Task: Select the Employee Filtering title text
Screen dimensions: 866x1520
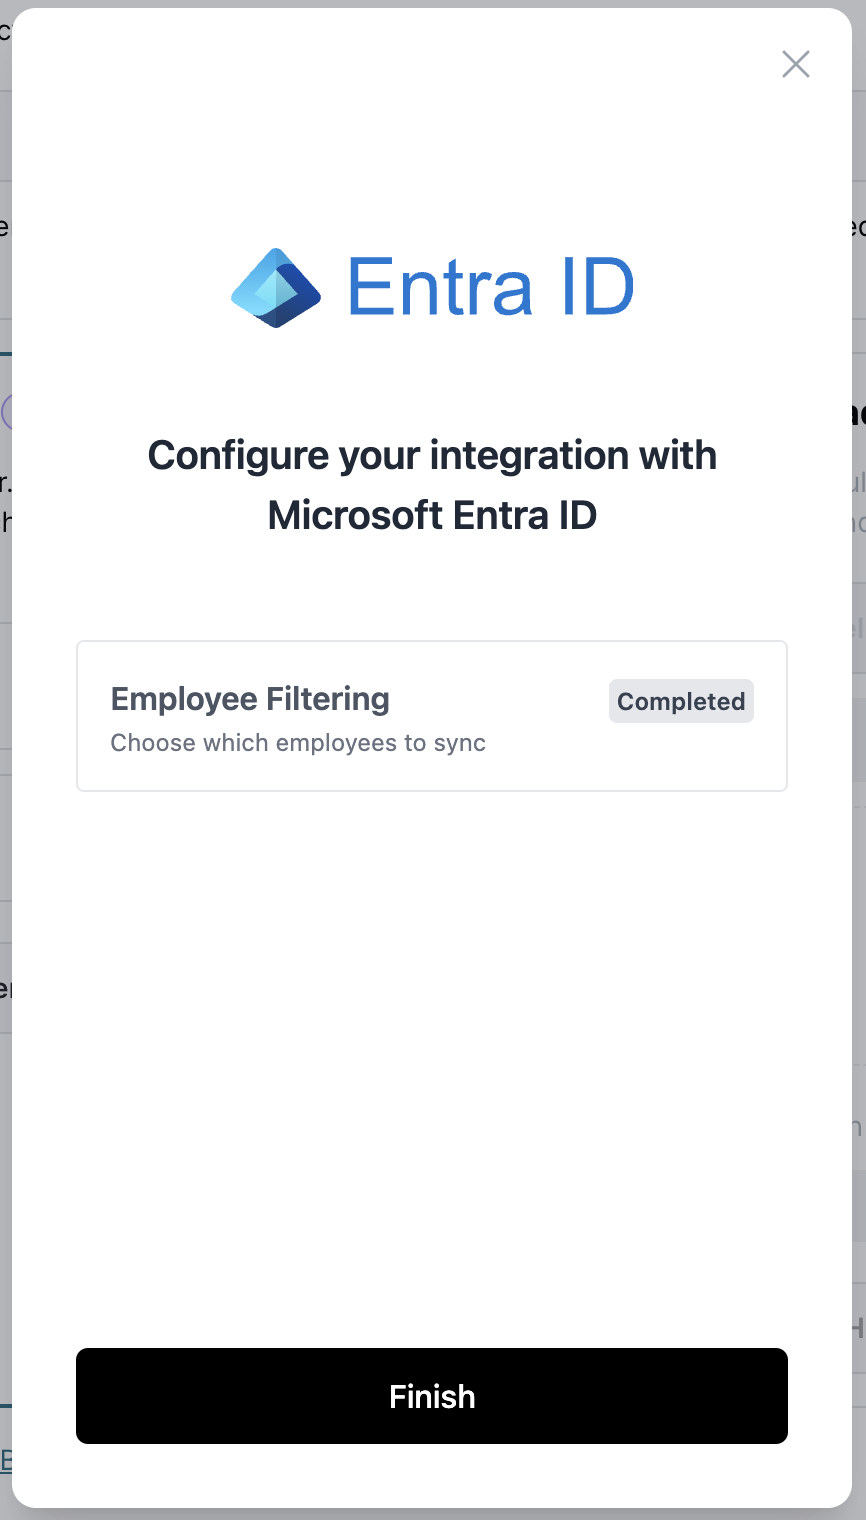Action: 250,699
